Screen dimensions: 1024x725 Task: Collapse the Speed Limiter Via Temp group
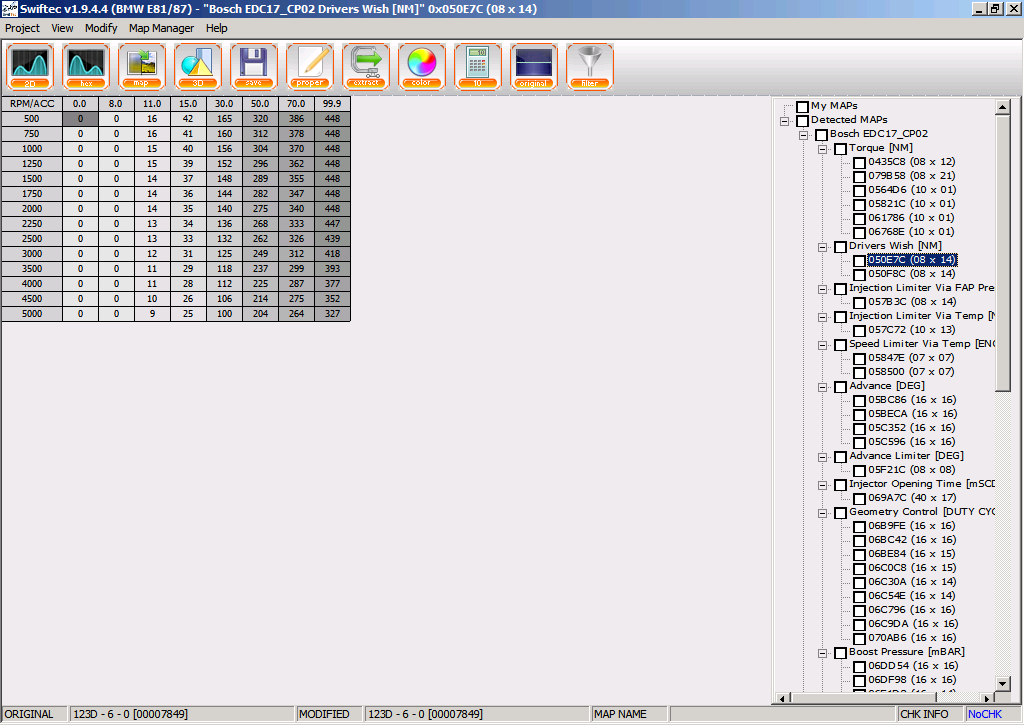point(822,345)
